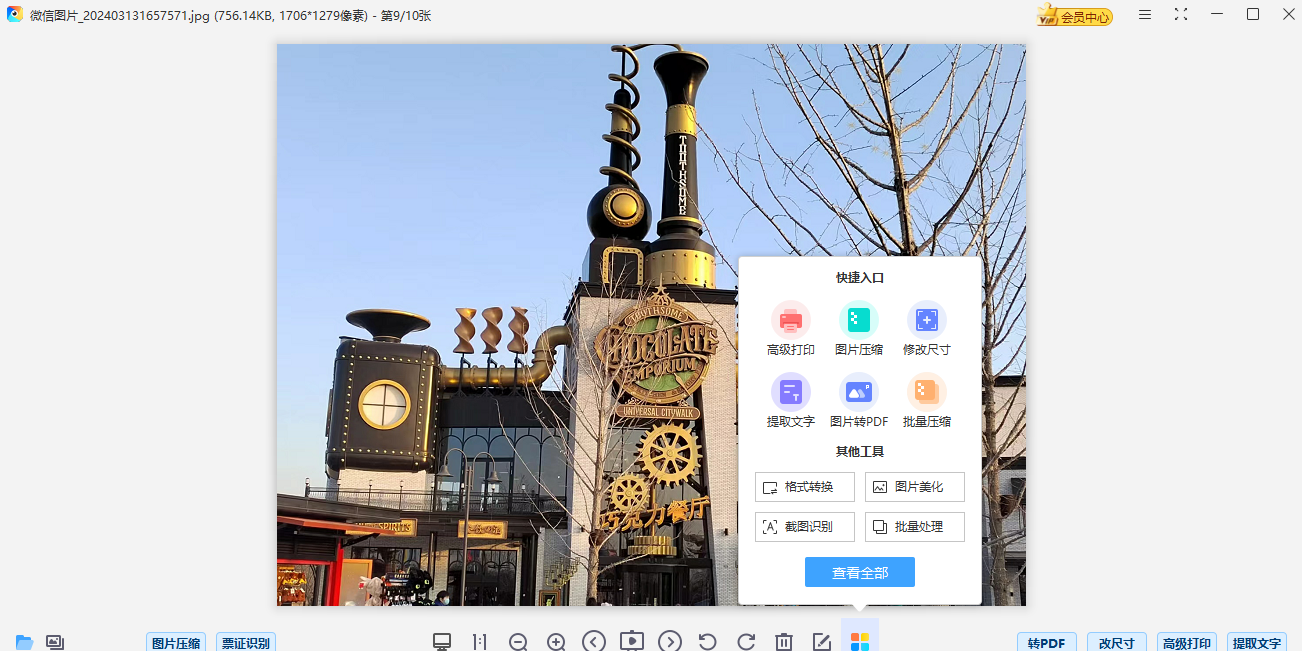Image resolution: width=1302 pixels, height=651 pixels.
Task: Choose 图片美化 from other tools
Action: pos(914,487)
